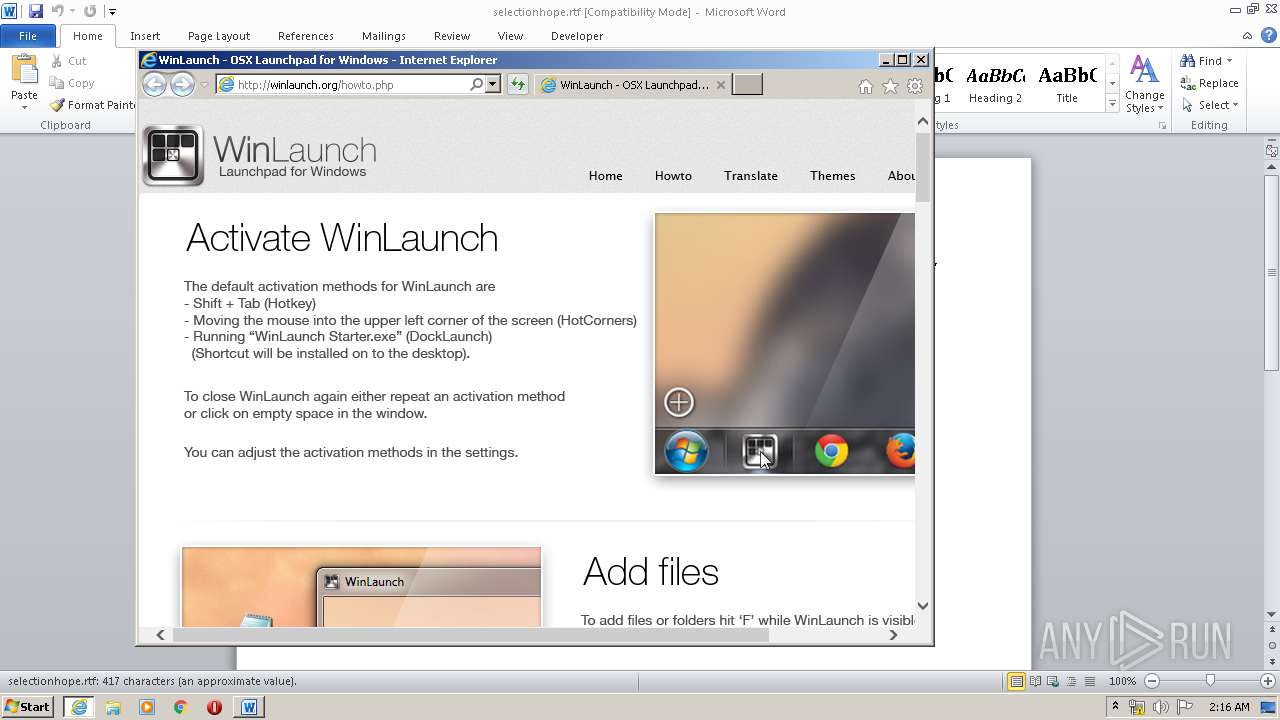The image size is (1280, 720).
Task: Click the 100% zoom level in Word
Action: pos(1122,681)
